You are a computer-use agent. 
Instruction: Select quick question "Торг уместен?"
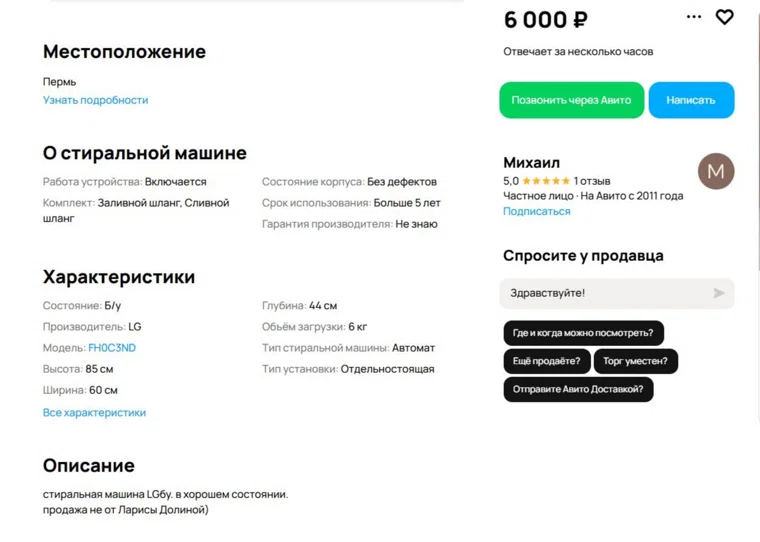coord(635,361)
